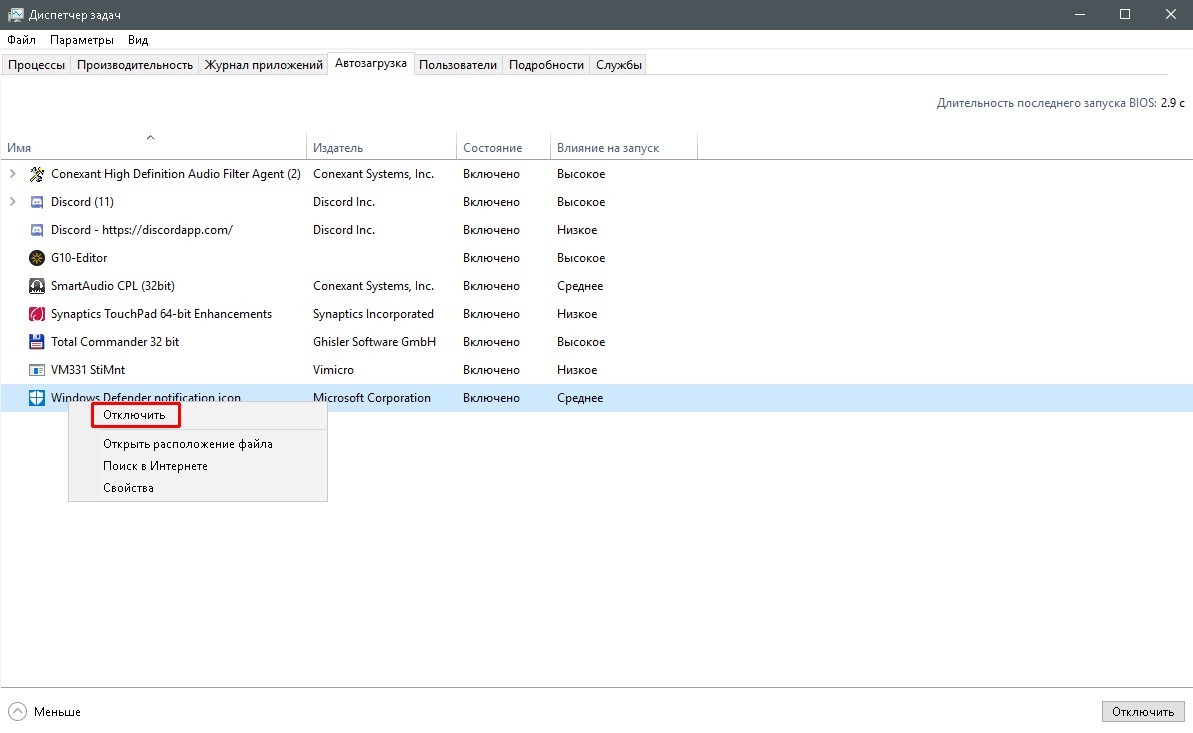This screenshot has height=733, width=1193.
Task: Click Включено status in the G10-Editor row
Action: (492, 258)
